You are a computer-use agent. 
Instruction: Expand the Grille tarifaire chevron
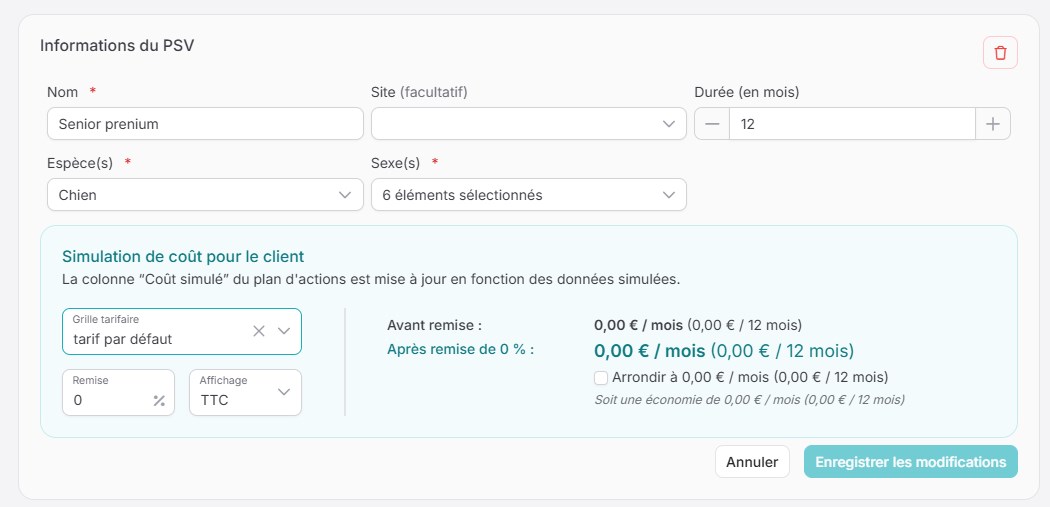click(284, 331)
